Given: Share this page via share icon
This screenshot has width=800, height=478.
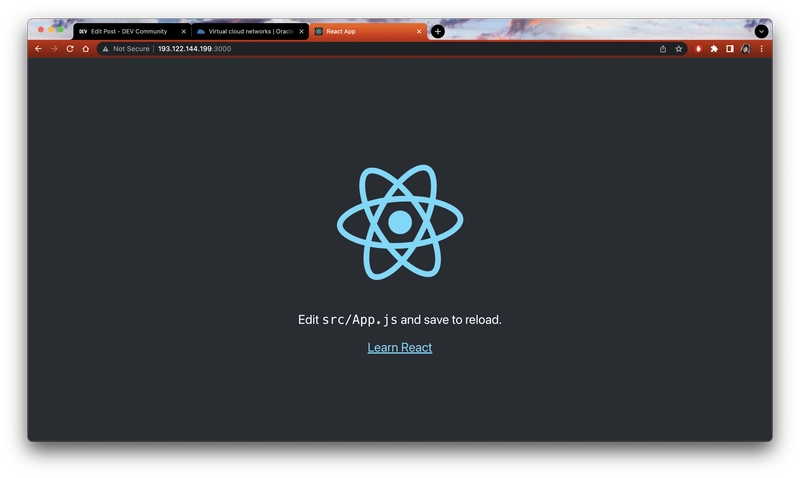Looking at the screenshot, I should [663, 49].
